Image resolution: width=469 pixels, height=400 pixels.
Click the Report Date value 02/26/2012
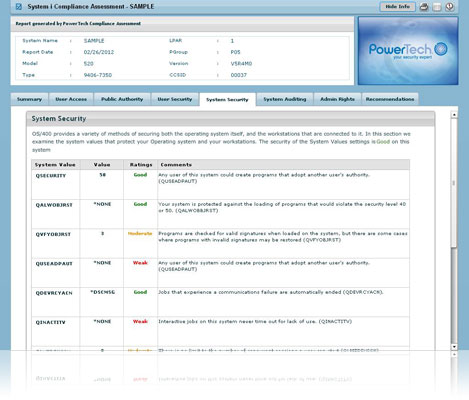[x=99, y=52]
